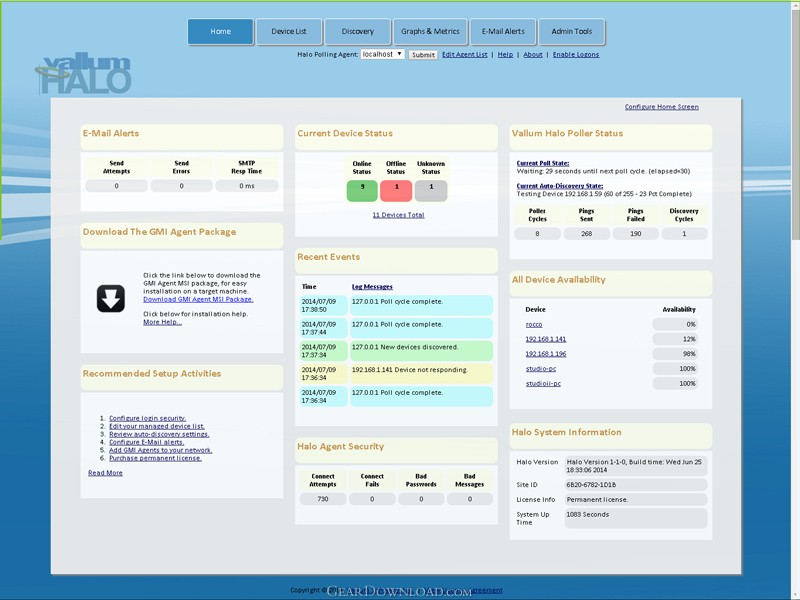Click Configure E-Mail alerts link
The width and height of the screenshot is (800, 600).
(146, 442)
